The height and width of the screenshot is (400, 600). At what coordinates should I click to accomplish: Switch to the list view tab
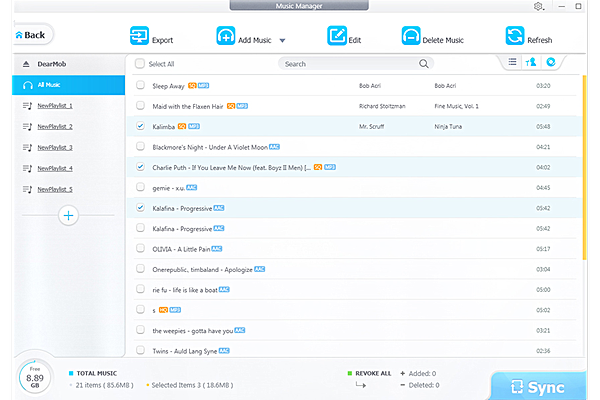(512, 63)
